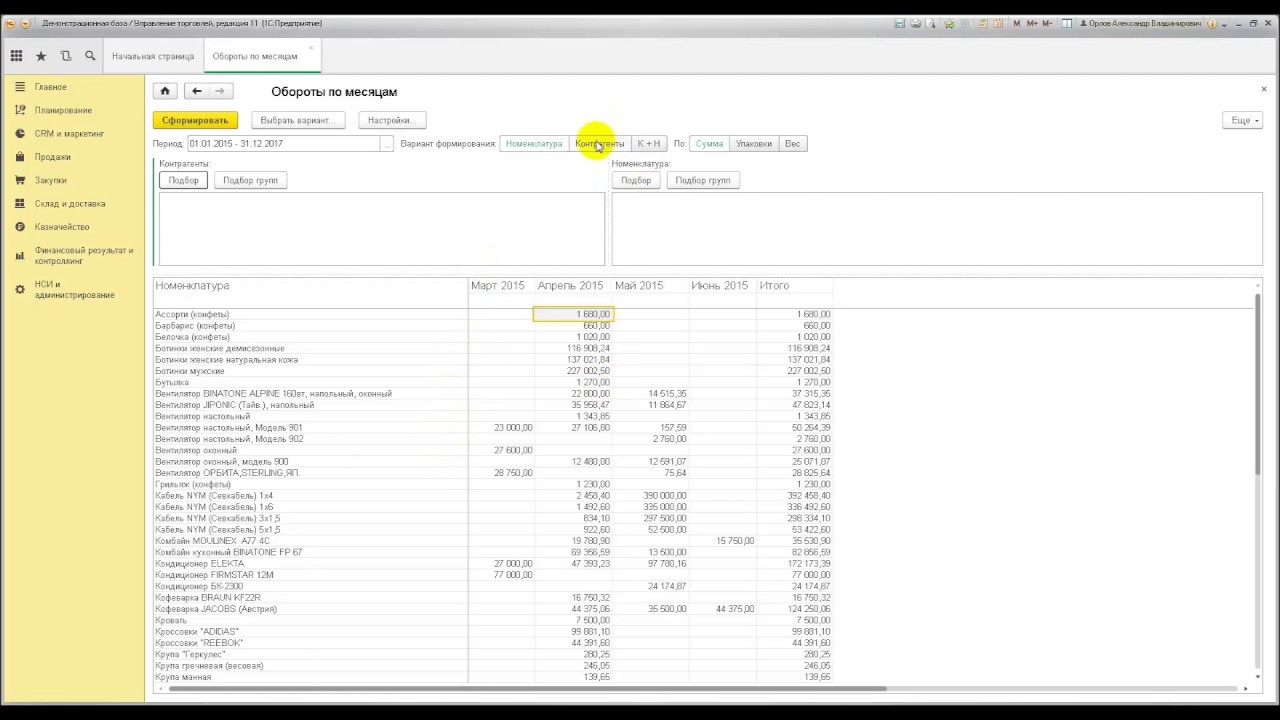Click the panel layout settings icon

(x=1067, y=23)
